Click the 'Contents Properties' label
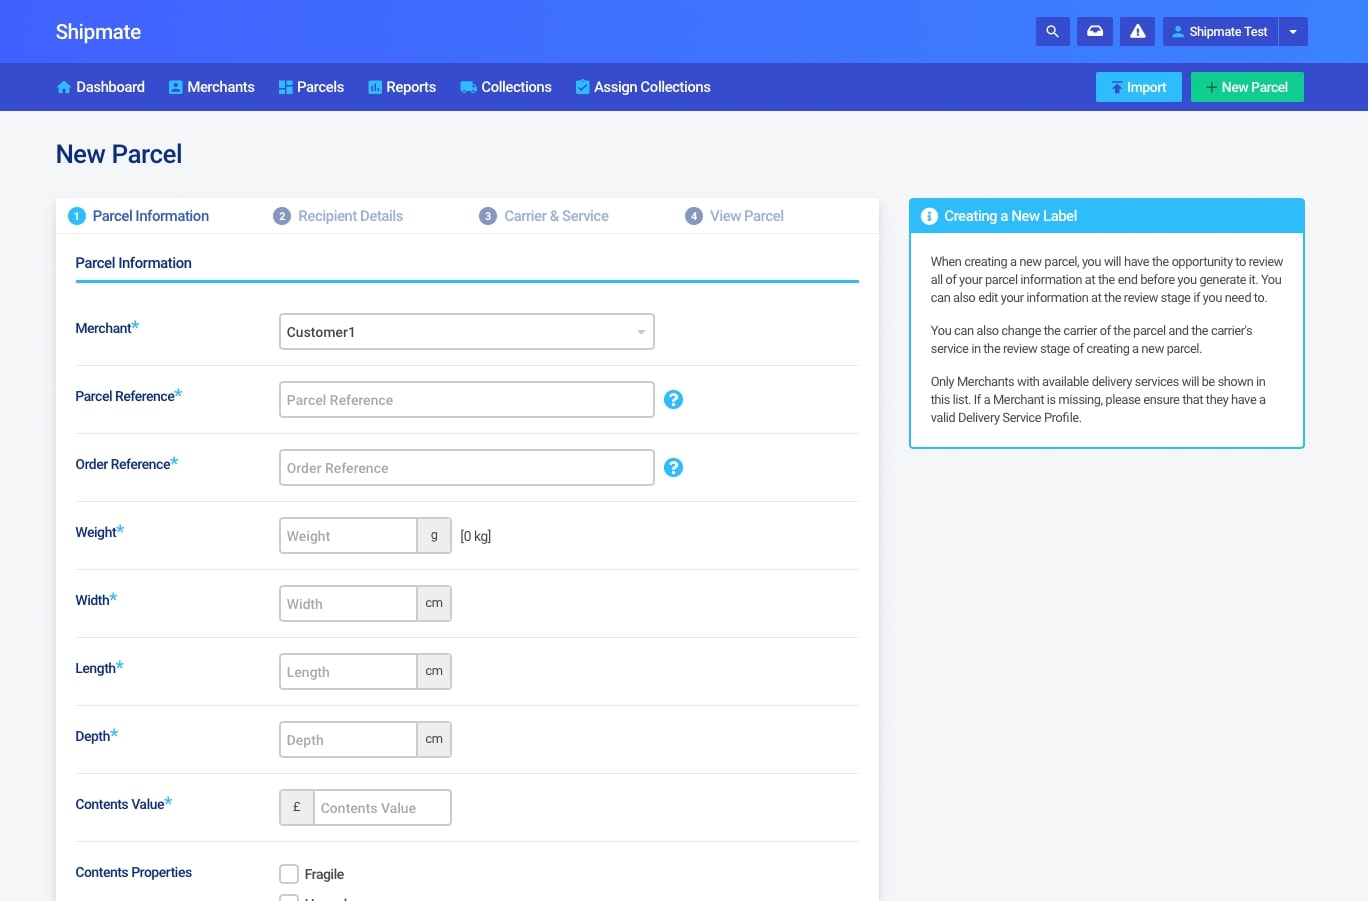The image size is (1368, 901). [x=134, y=872]
